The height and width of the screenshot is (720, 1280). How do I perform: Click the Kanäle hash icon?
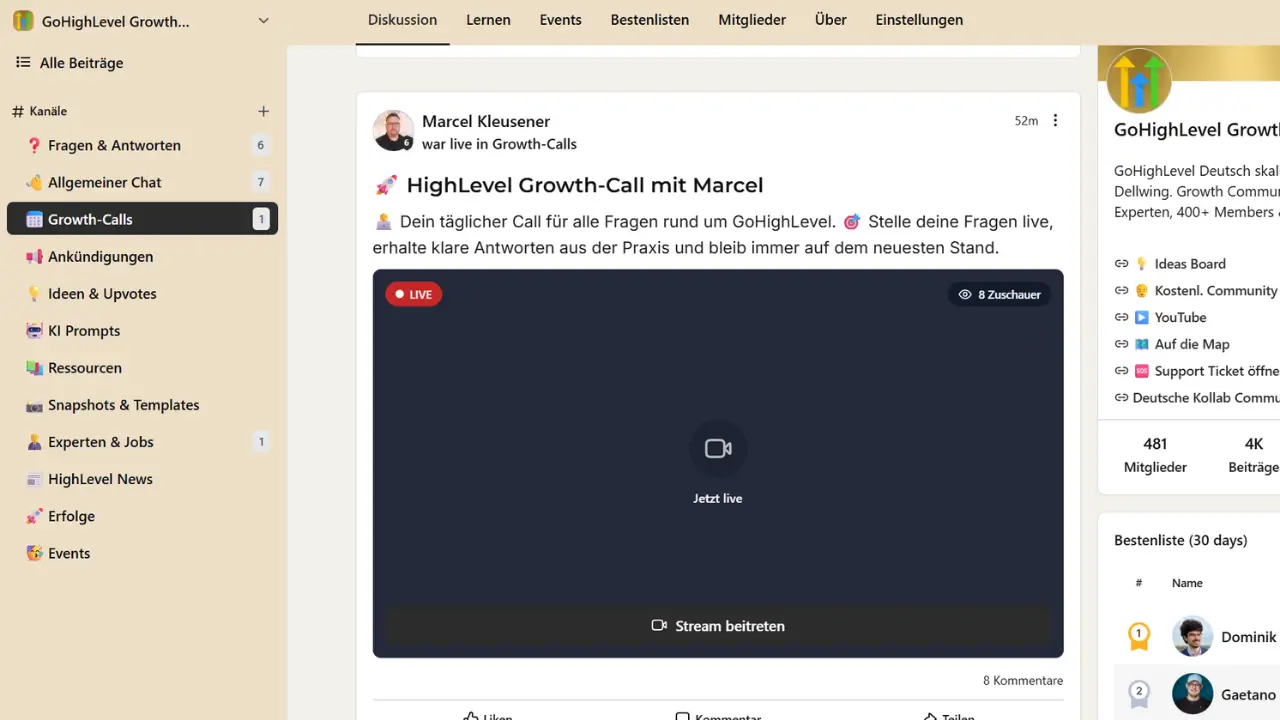tap(17, 111)
